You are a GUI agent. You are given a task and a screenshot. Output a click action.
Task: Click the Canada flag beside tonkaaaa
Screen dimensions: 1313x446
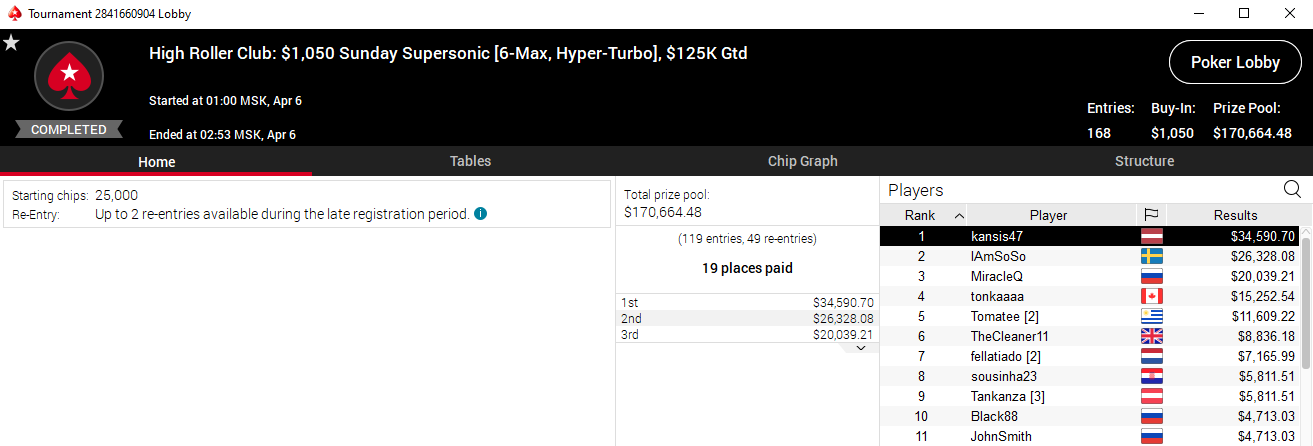click(x=1151, y=296)
